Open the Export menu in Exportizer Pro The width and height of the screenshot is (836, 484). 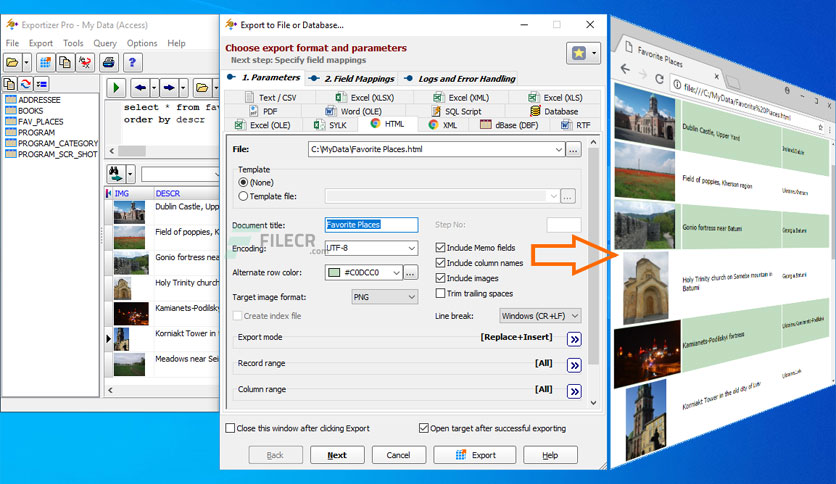41,43
